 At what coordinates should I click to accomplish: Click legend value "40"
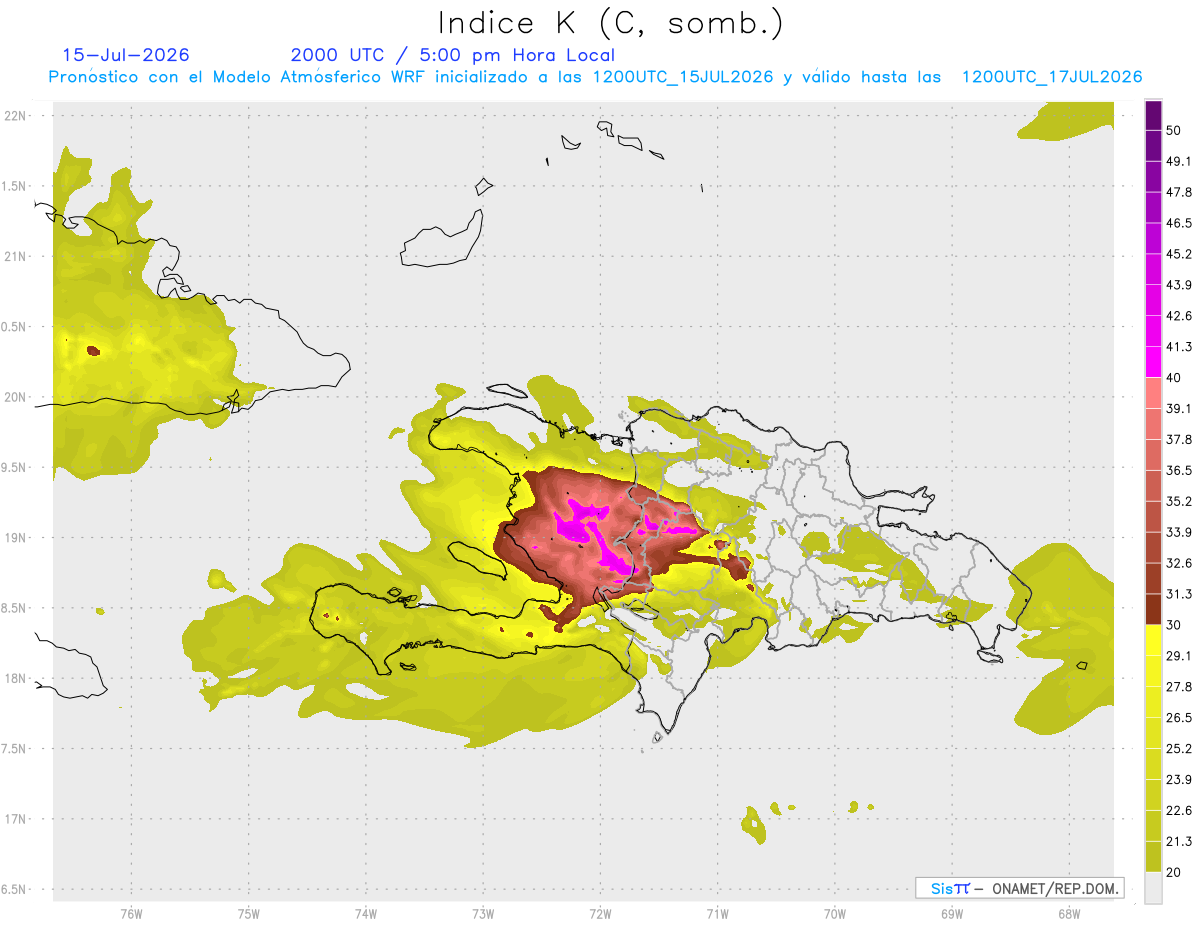tap(1174, 378)
